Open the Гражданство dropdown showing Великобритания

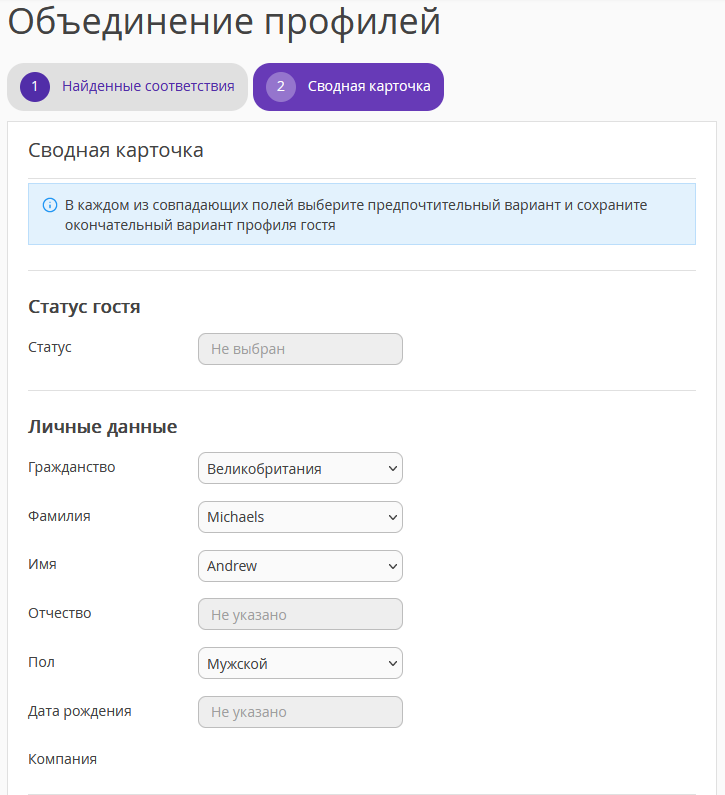300,468
